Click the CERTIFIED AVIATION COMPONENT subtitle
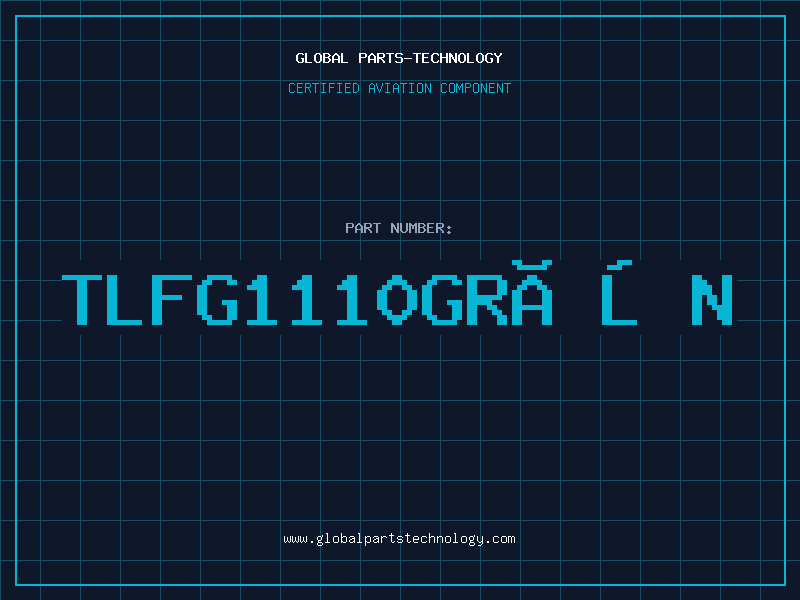Screen dimensions: 800x600 (399, 88)
